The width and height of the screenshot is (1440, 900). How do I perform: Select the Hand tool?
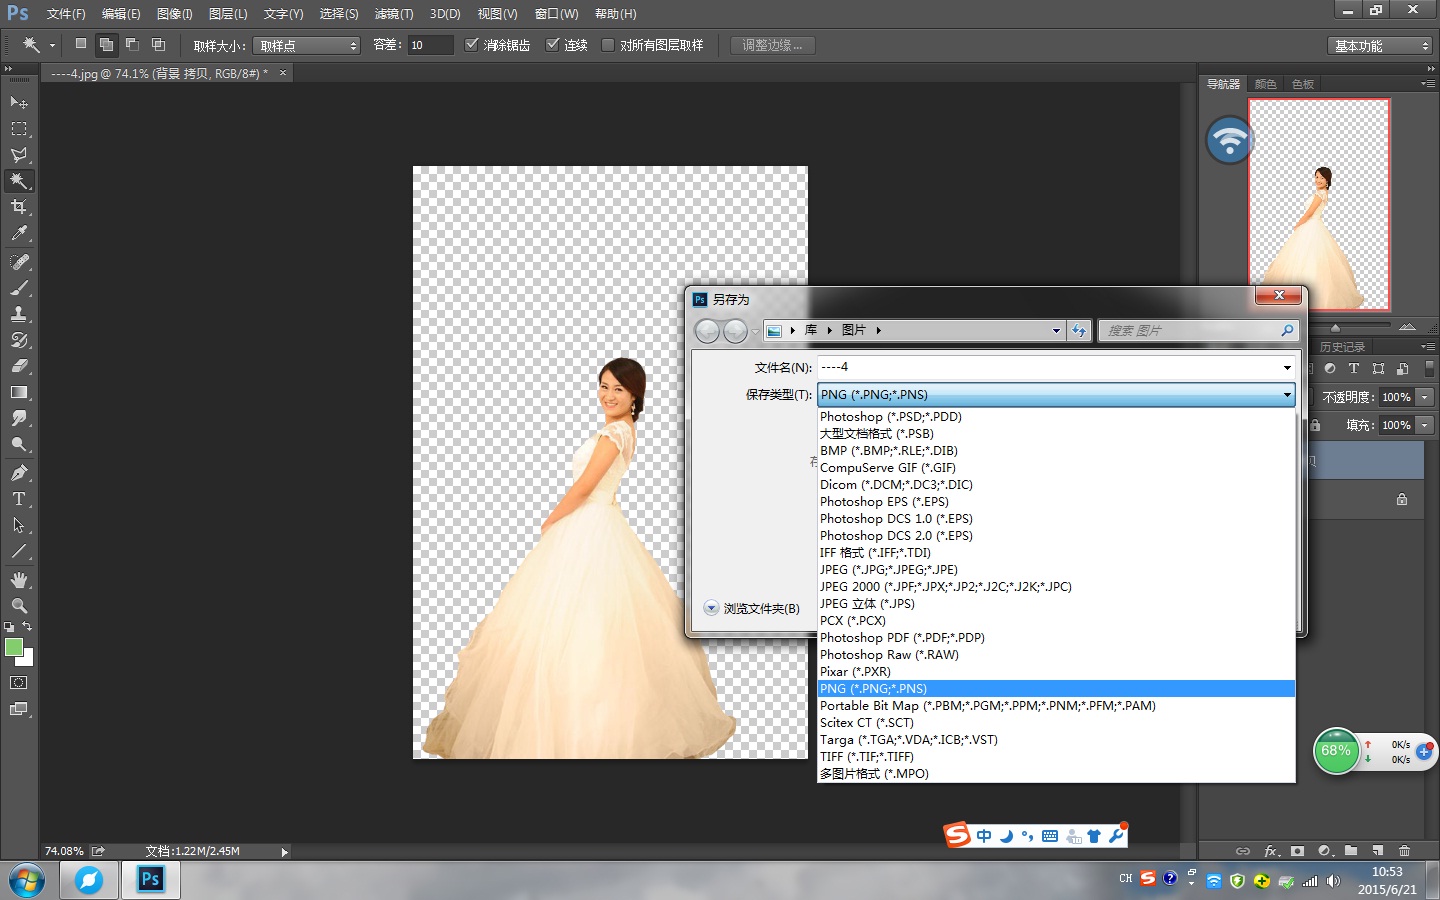pos(19,580)
